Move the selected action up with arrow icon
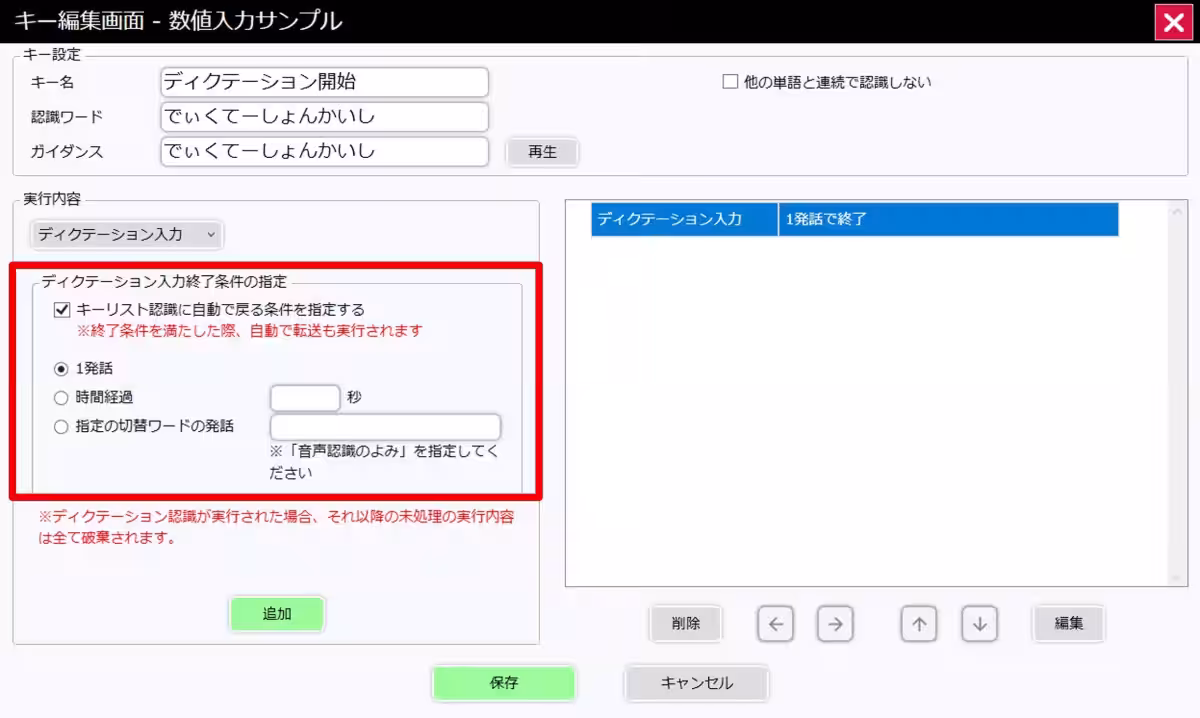 pos(917,624)
